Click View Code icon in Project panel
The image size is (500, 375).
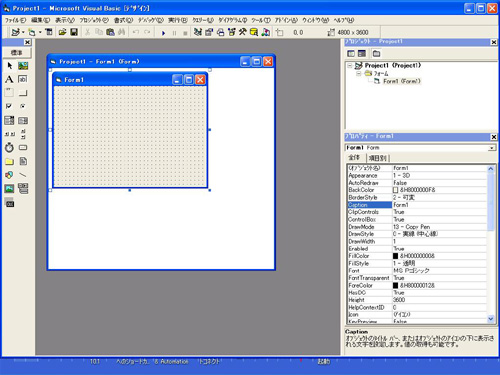351,53
